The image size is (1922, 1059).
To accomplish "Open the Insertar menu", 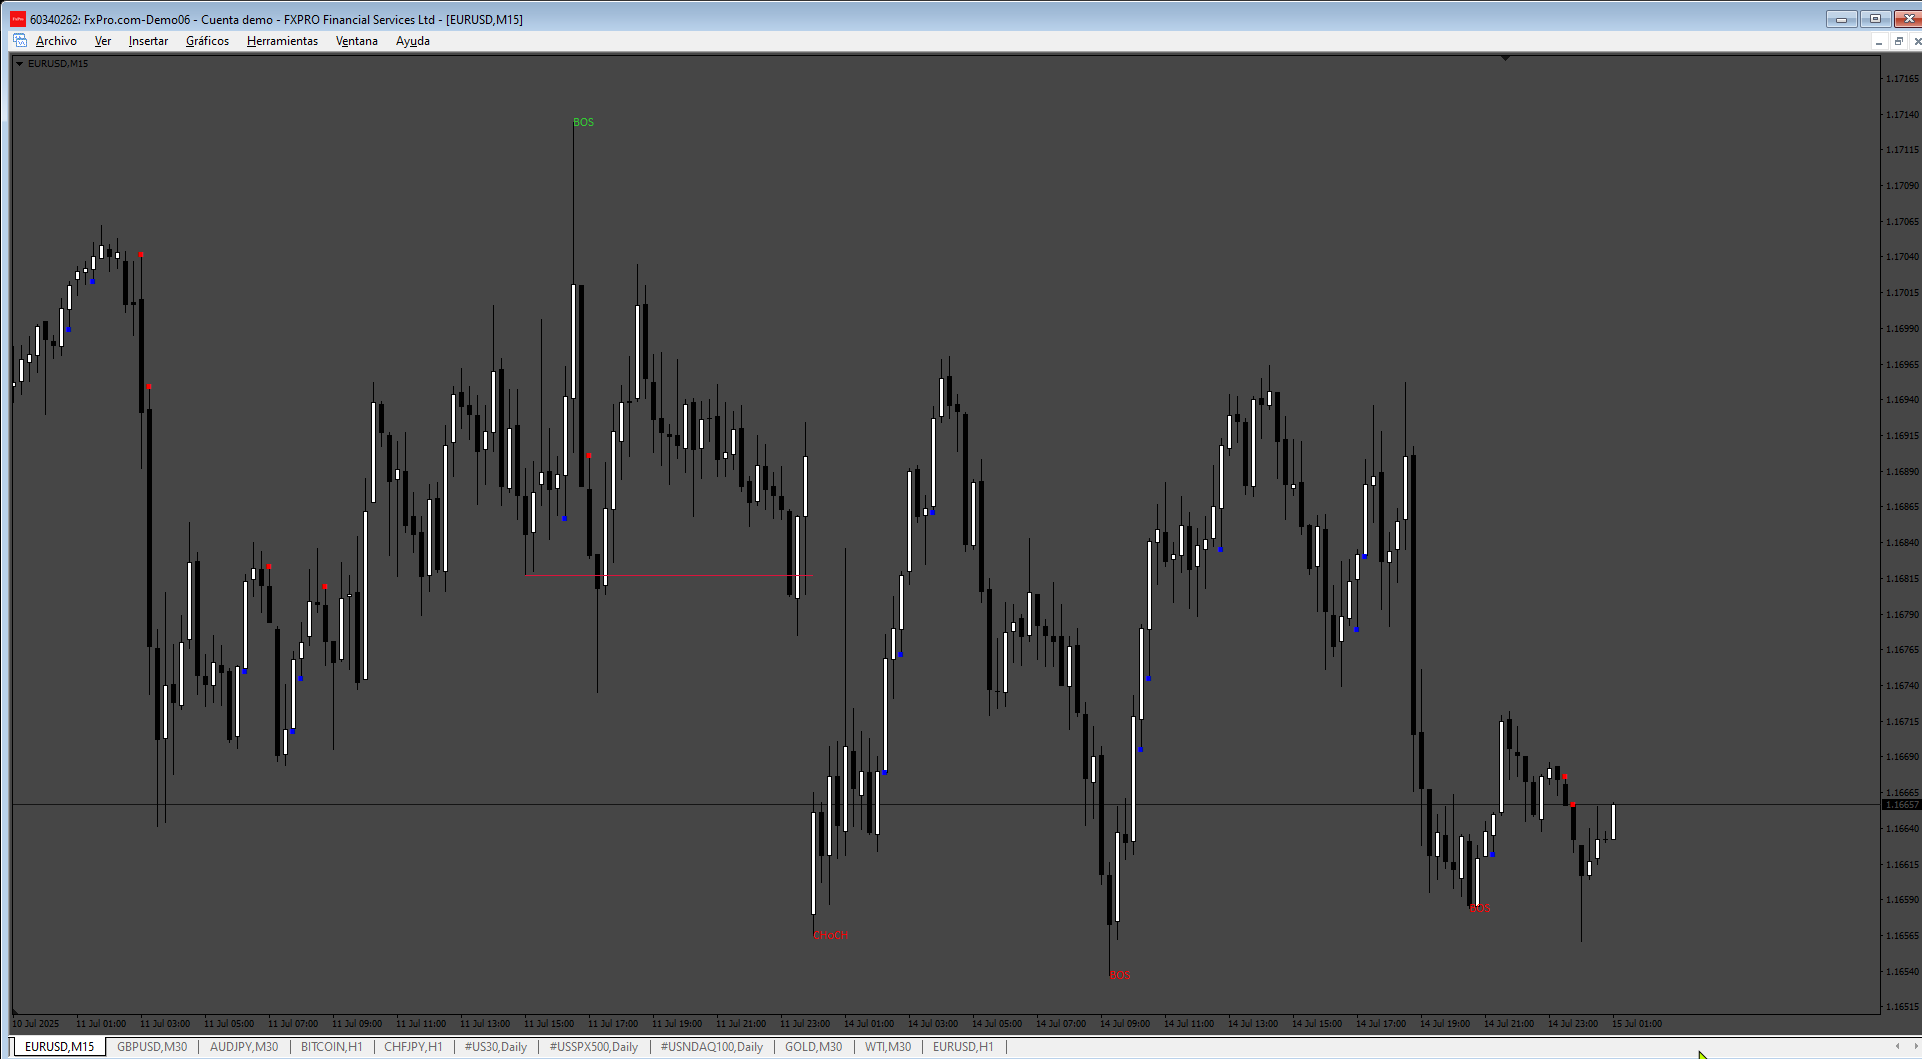I will 148,41.
